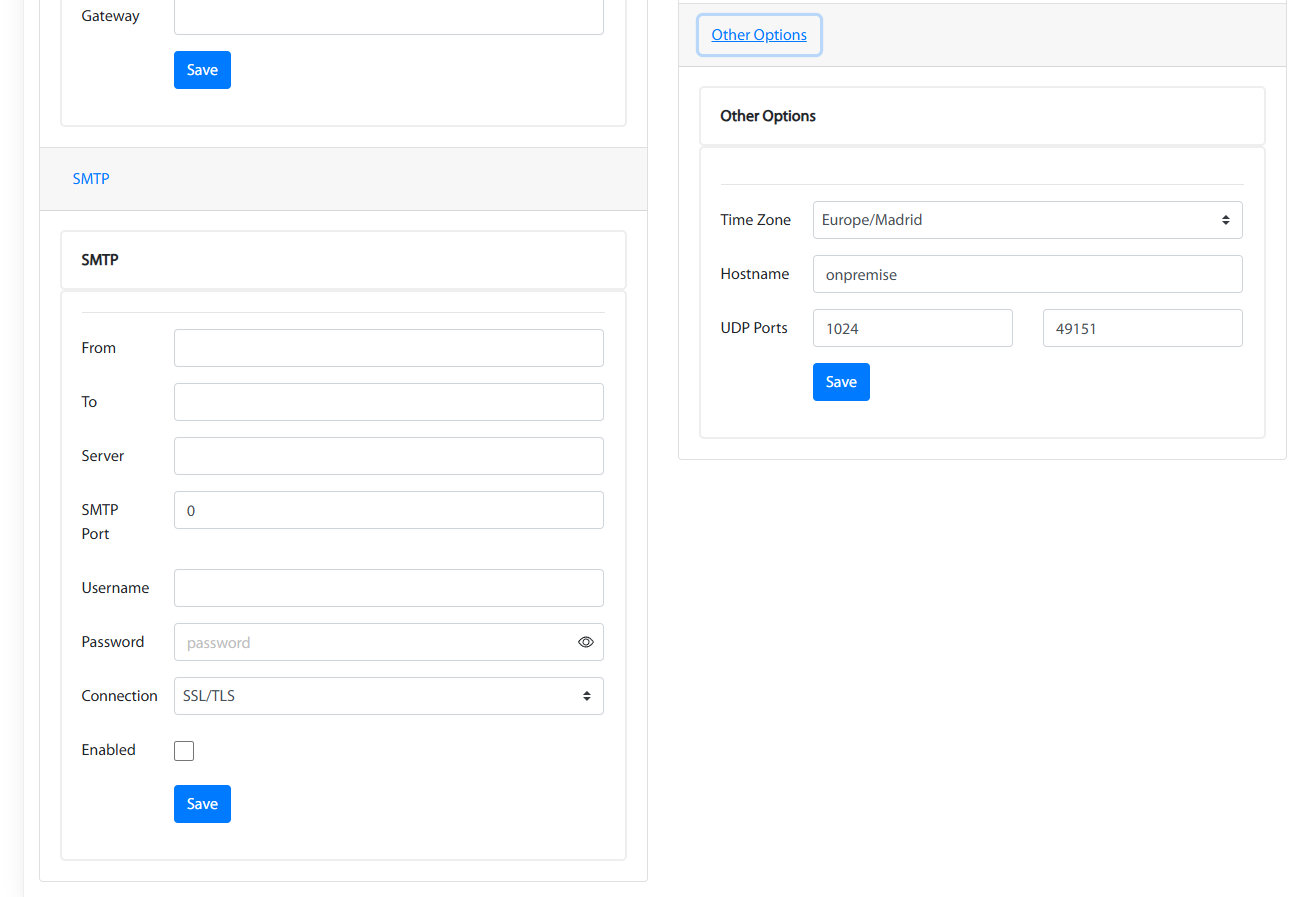The width and height of the screenshot is (1300, 897).
Task: Enable the SMTP Enabled checkbox
Action: (184, 750)
